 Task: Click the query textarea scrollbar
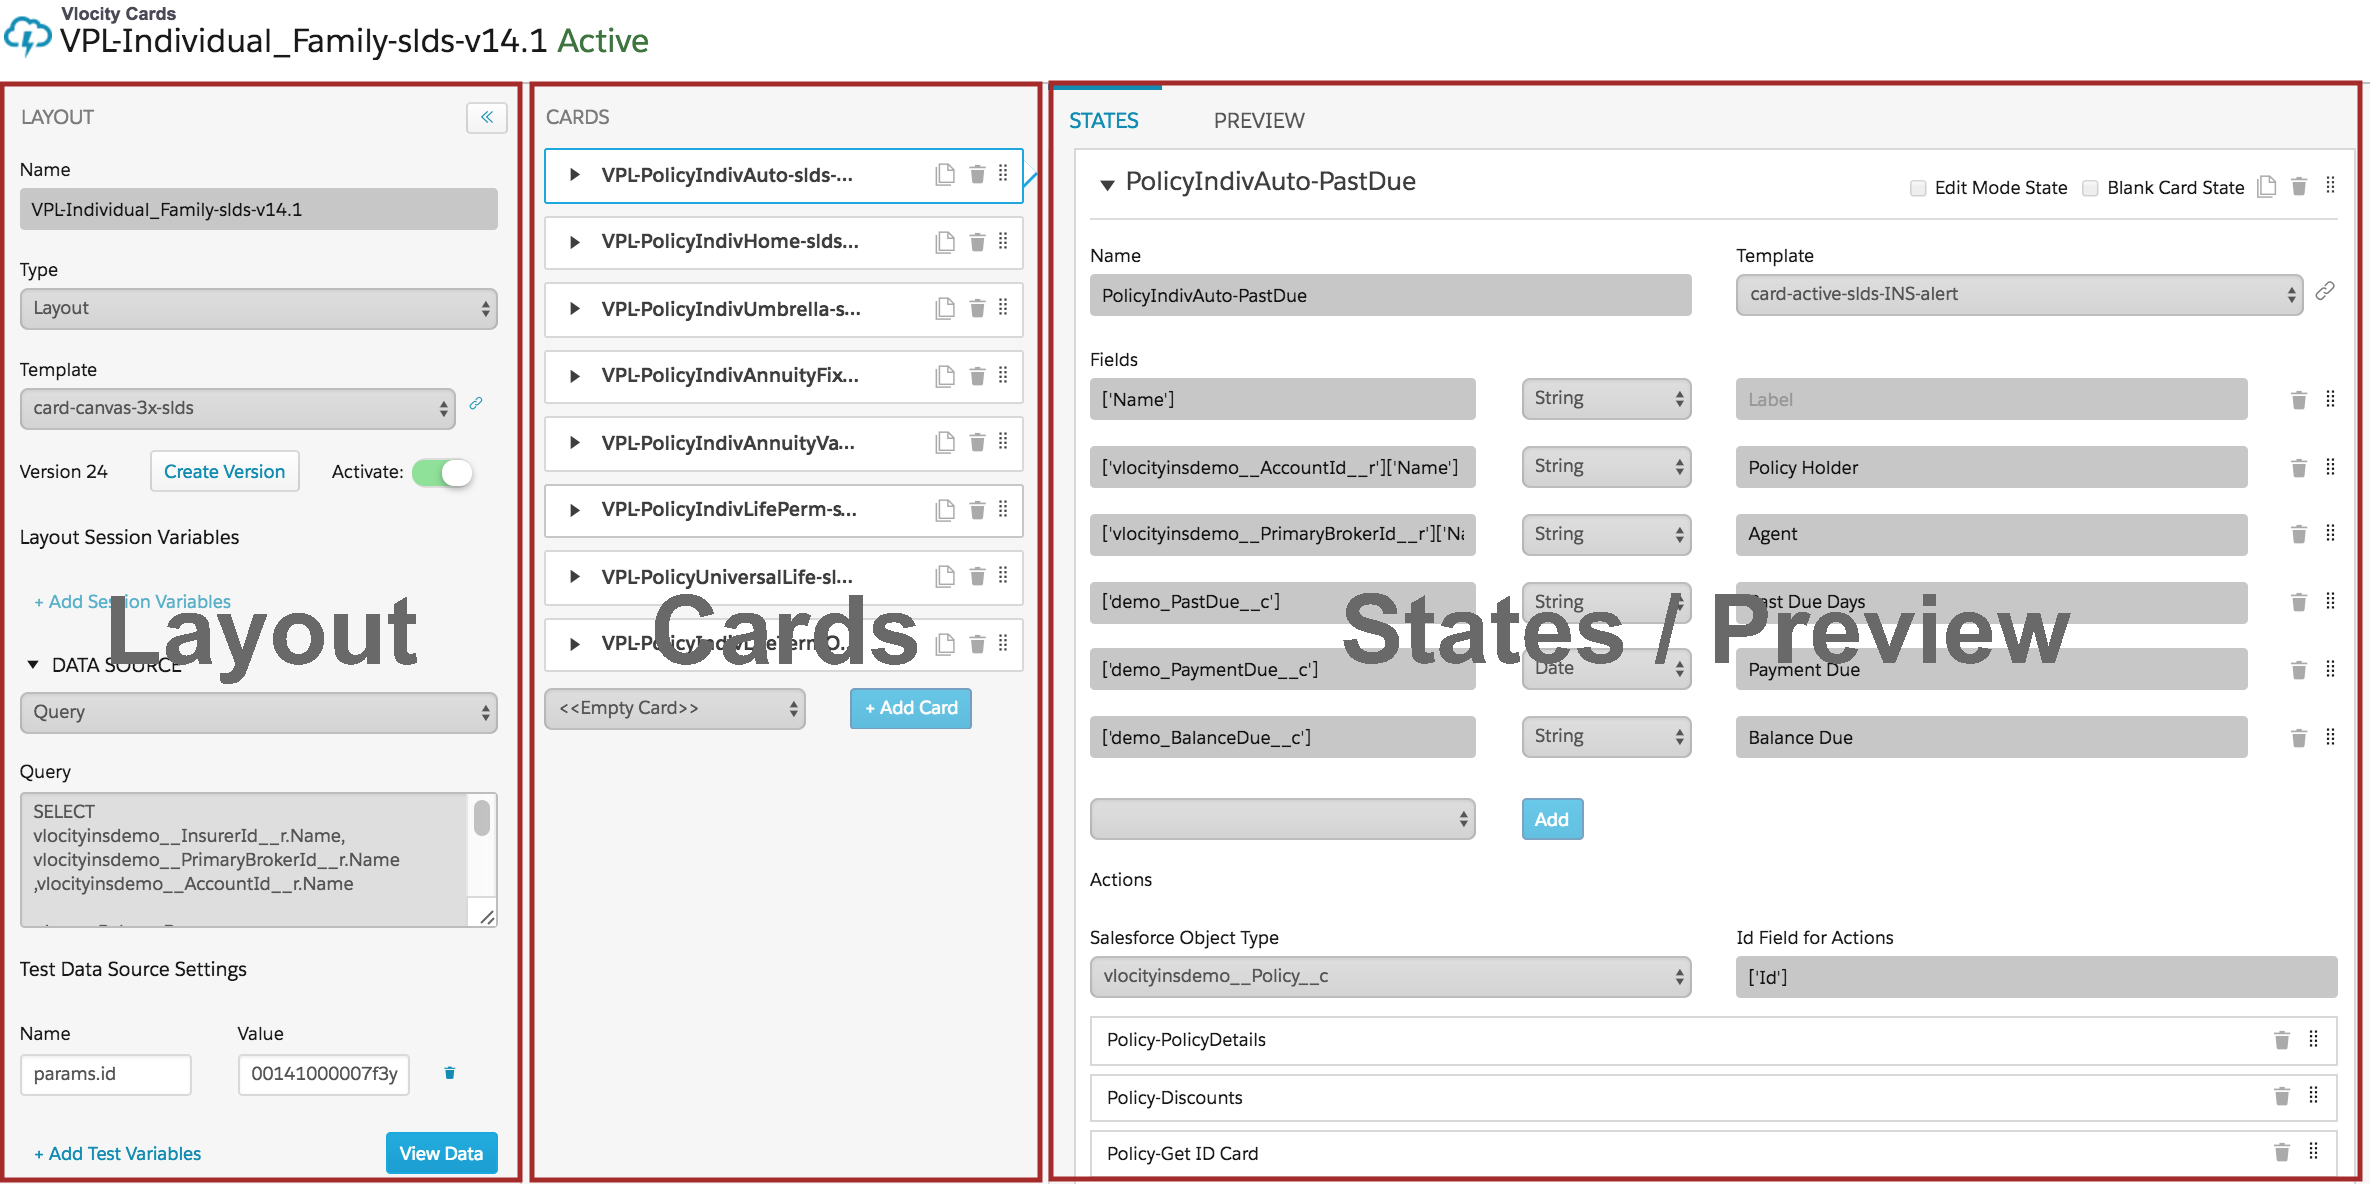482,817
